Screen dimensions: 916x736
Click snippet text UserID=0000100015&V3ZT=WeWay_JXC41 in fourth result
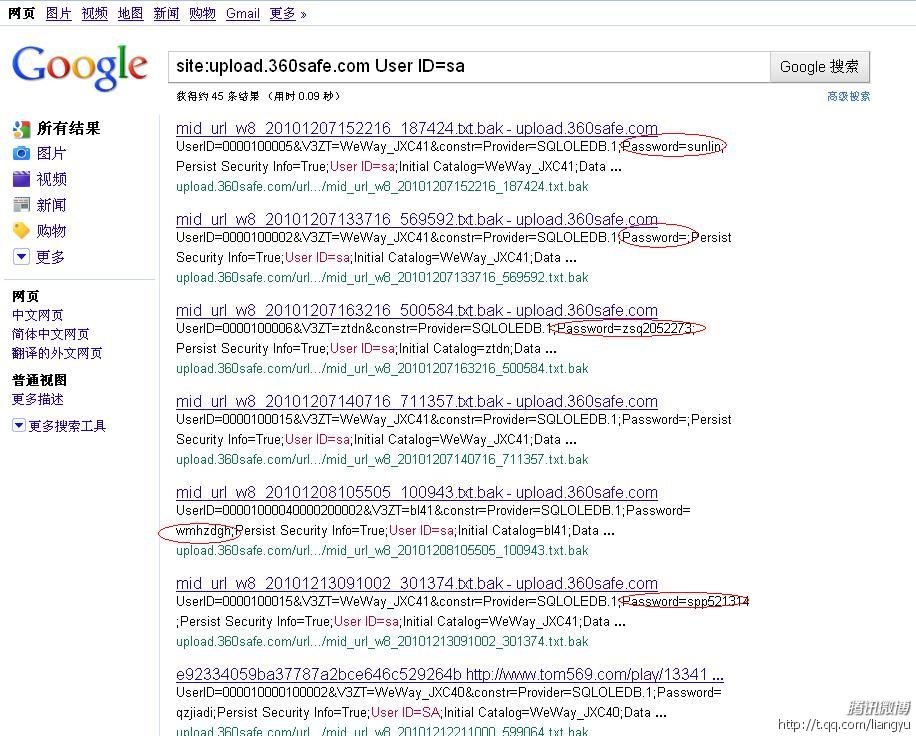point(303,419)
